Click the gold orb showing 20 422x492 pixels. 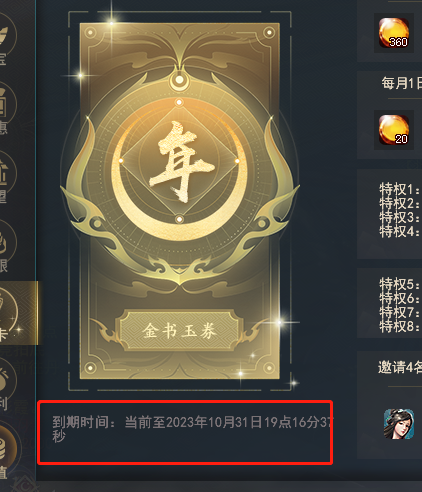point(394,130)
